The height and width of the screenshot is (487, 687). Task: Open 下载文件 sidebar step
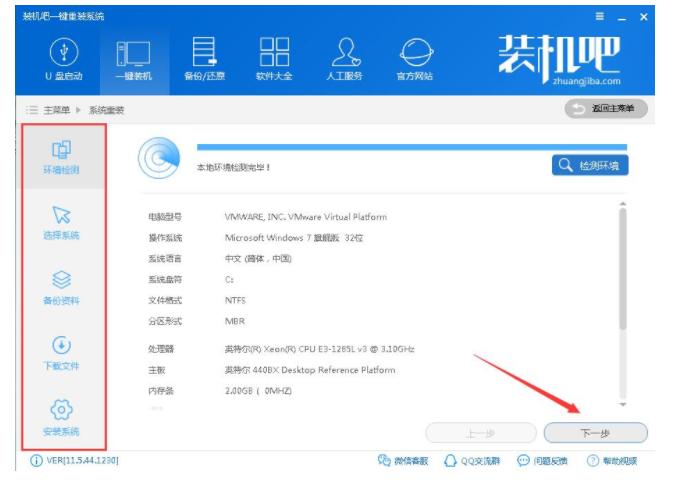pos(61,353)
